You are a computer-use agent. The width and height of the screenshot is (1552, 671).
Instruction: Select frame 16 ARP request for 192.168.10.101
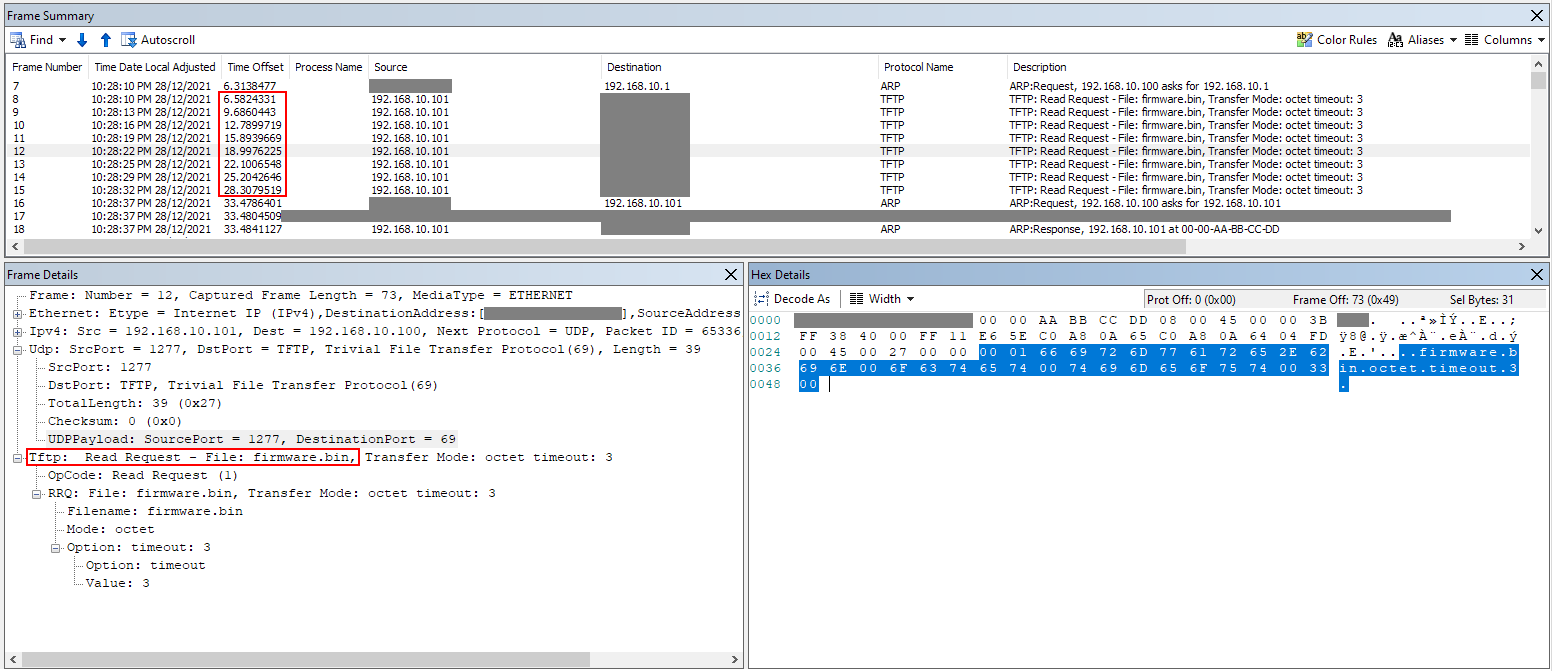click(x=769, y=203)
